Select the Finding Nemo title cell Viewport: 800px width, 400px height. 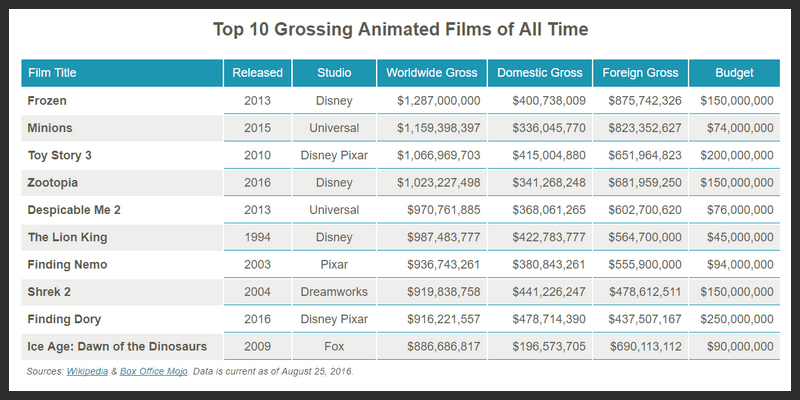68,265
